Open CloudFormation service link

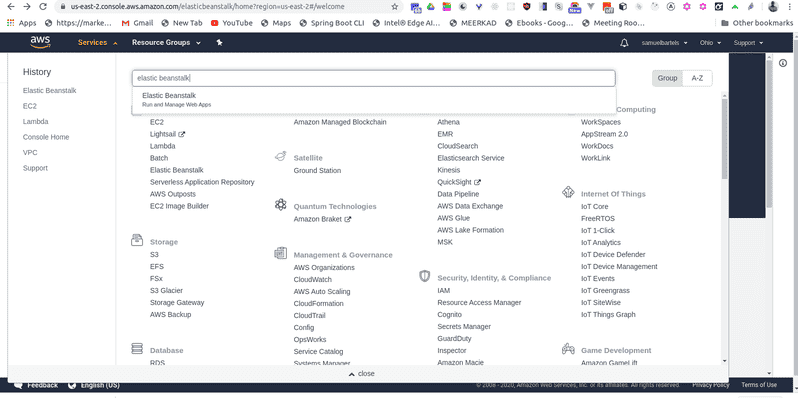pyautogui.click(x=319, y=304)
